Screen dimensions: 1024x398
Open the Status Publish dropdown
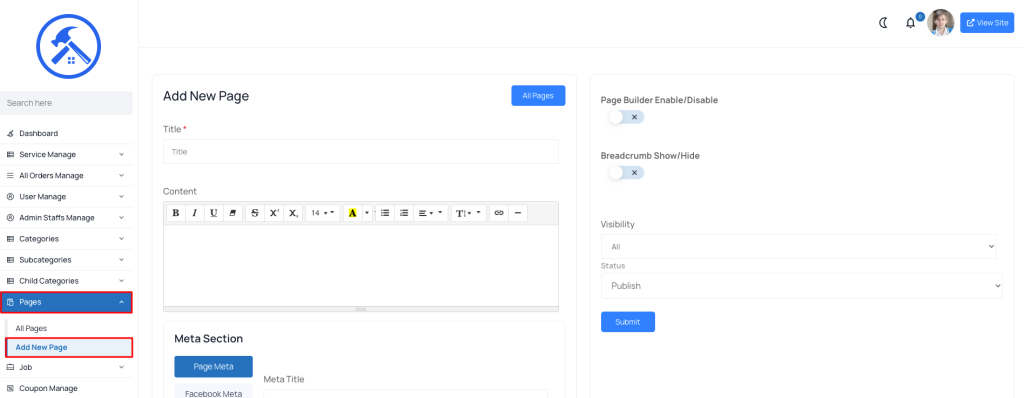[x=801, y=286]
